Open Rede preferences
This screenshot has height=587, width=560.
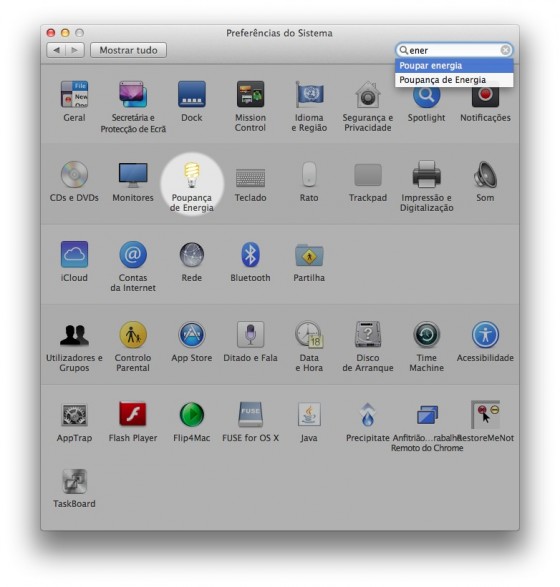pyautogui.click(x=192, y=255)
